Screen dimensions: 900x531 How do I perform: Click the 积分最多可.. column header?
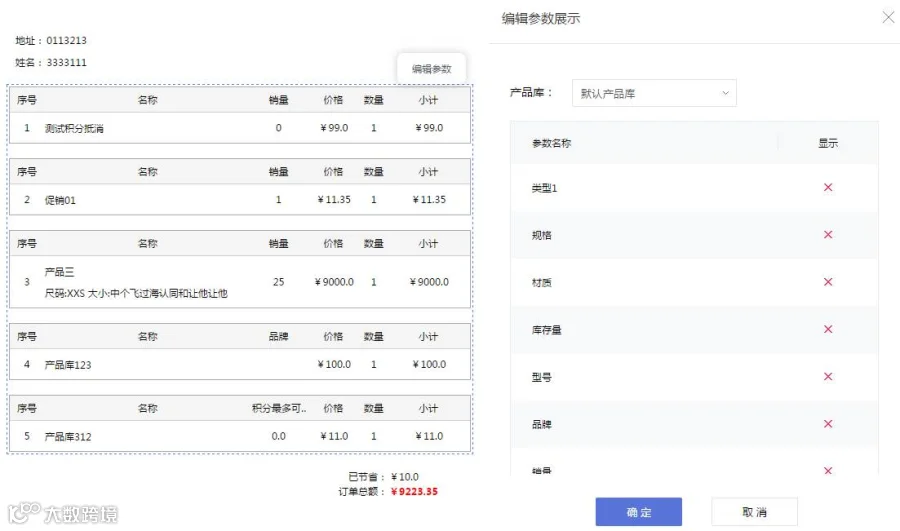(278, 408)
